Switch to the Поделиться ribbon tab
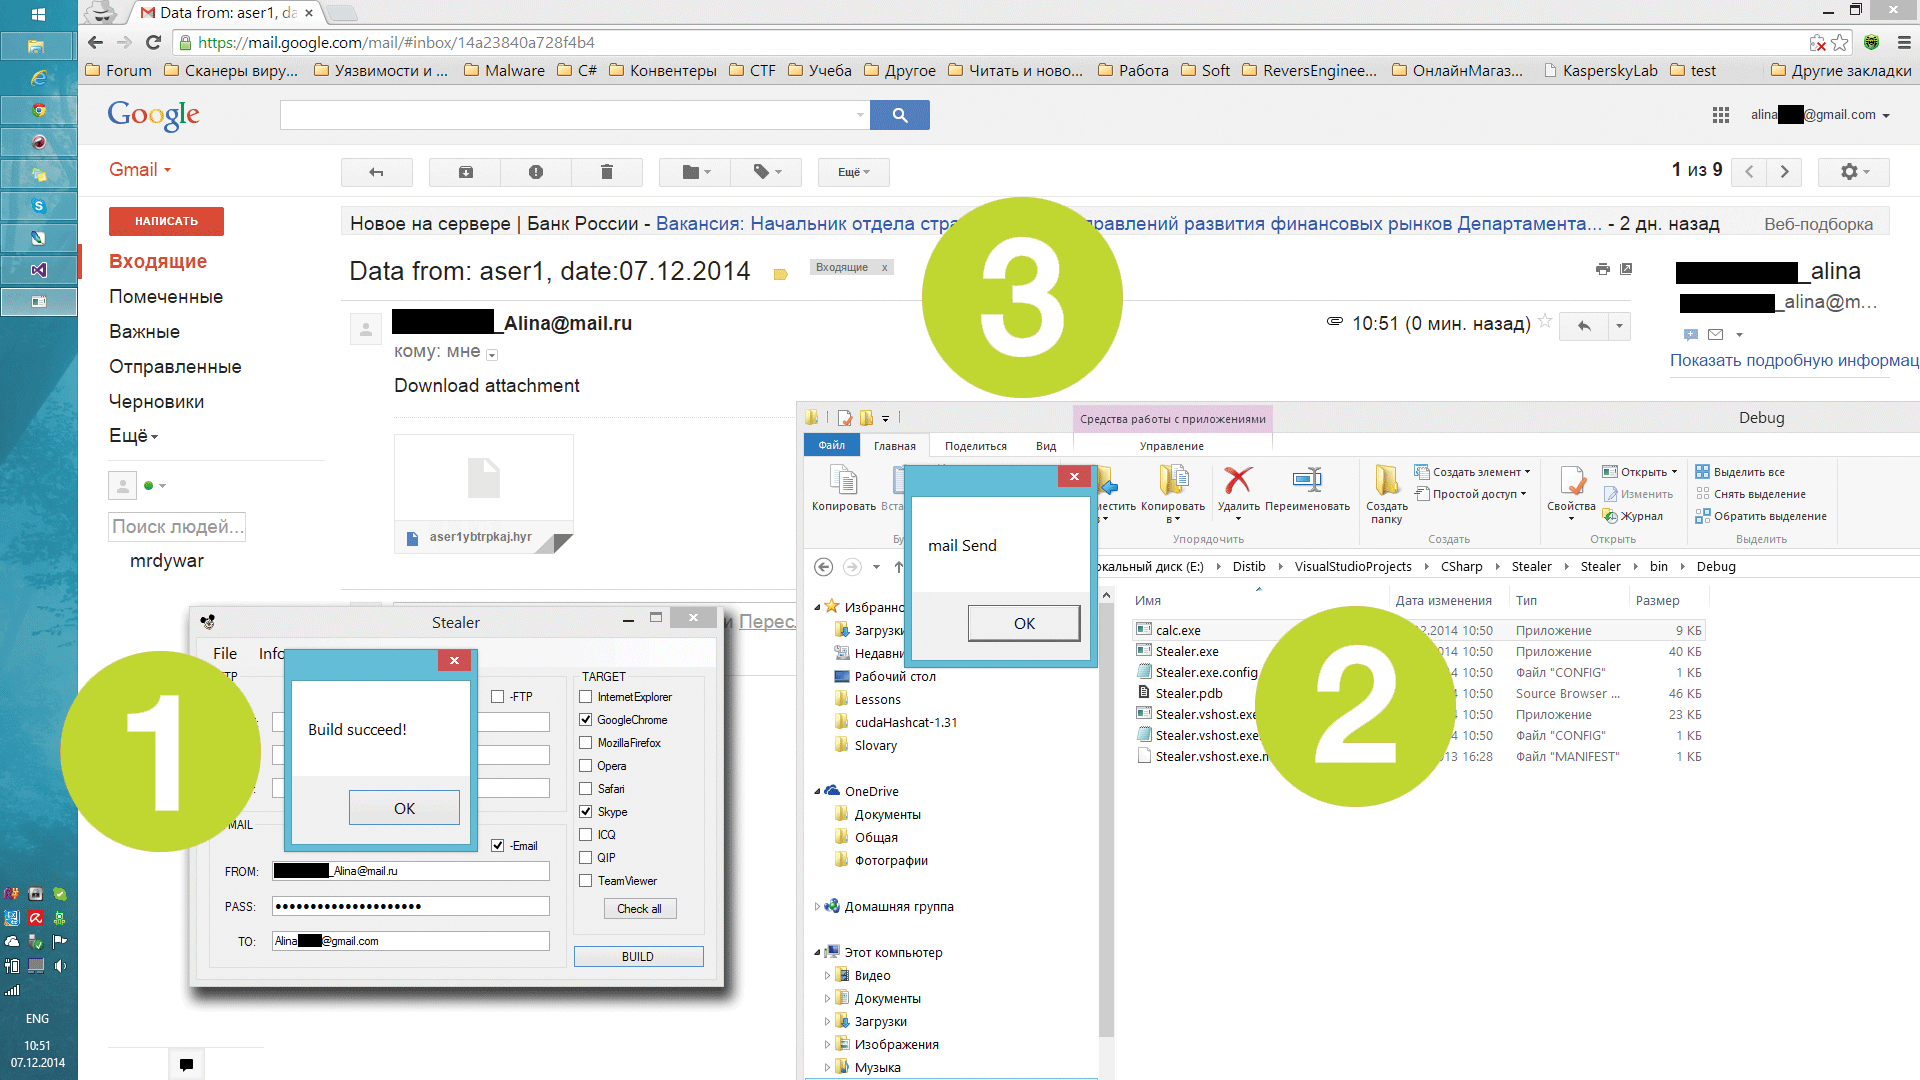Image resolution: width=1920 pixels, height=1080 pixels. pyautogui.click(x=975, y=446)
